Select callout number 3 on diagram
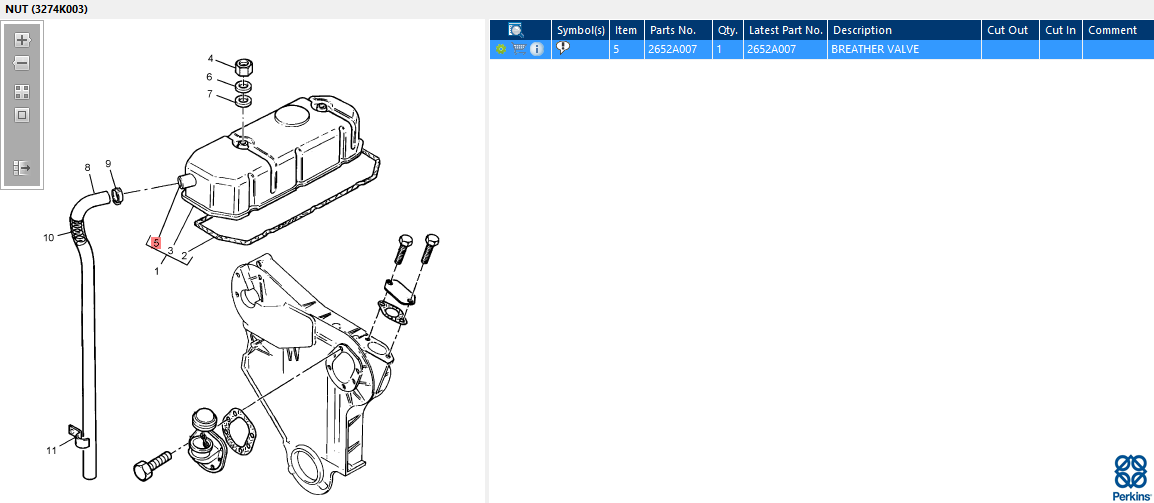The image size is (1154, 503). coord(170,251)
